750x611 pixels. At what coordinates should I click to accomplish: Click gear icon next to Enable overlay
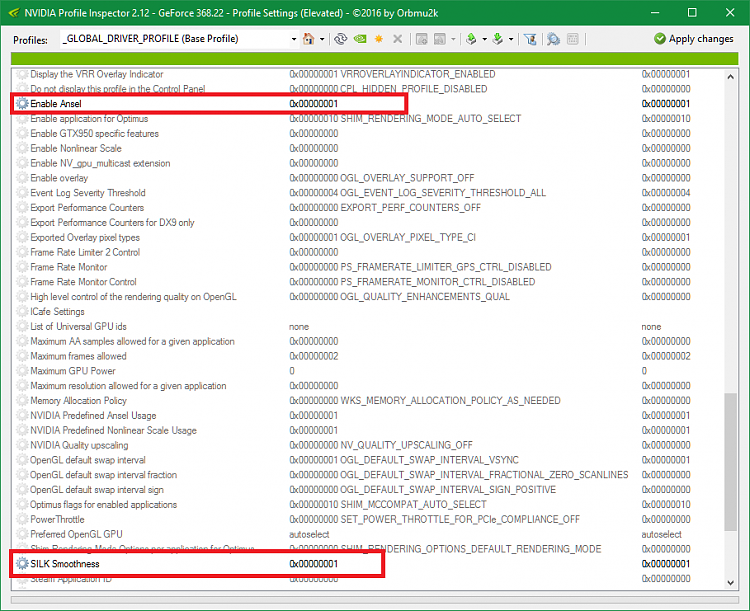pos(22,178)
